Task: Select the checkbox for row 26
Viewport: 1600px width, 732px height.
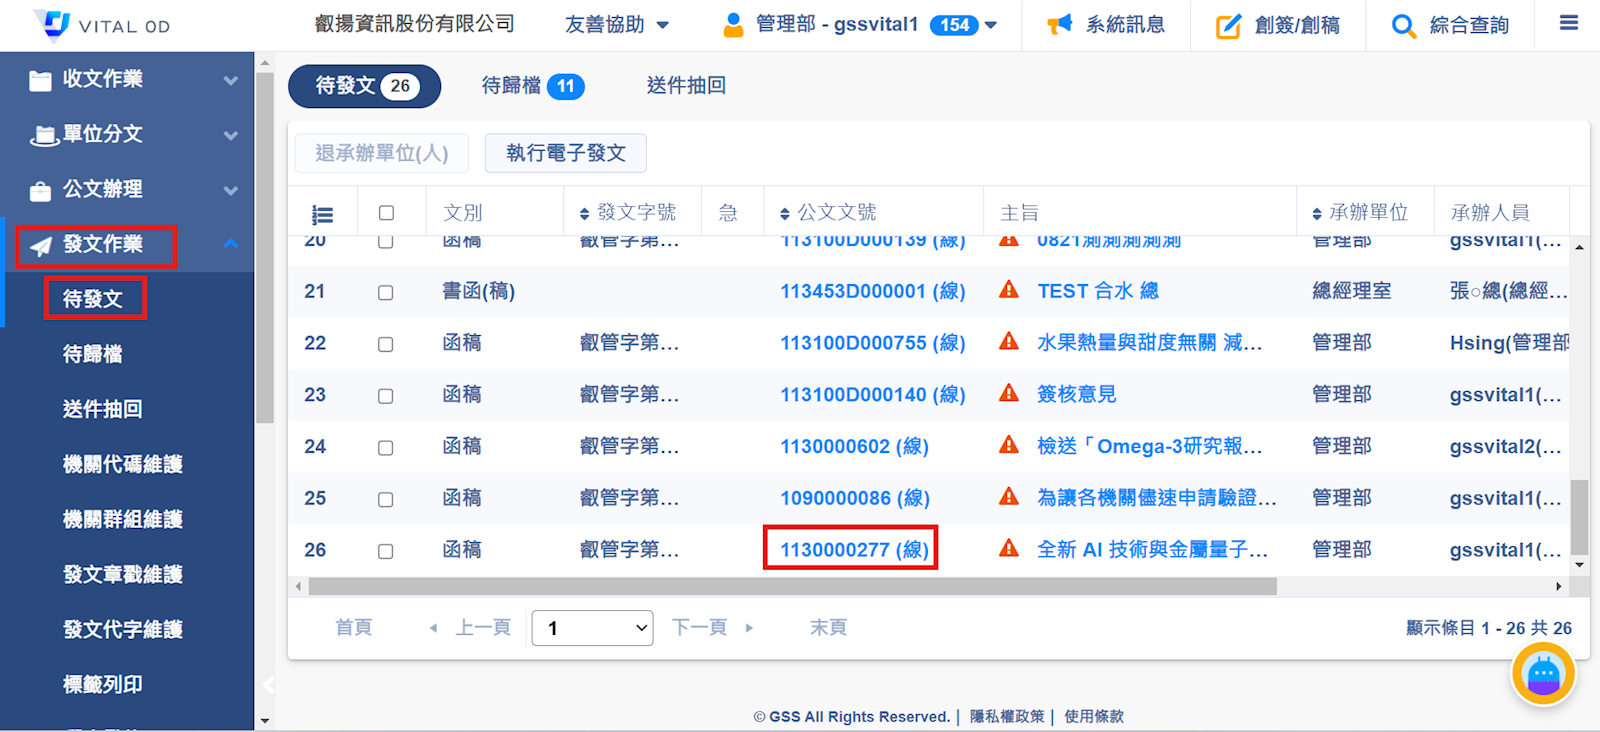Action: 386,551
